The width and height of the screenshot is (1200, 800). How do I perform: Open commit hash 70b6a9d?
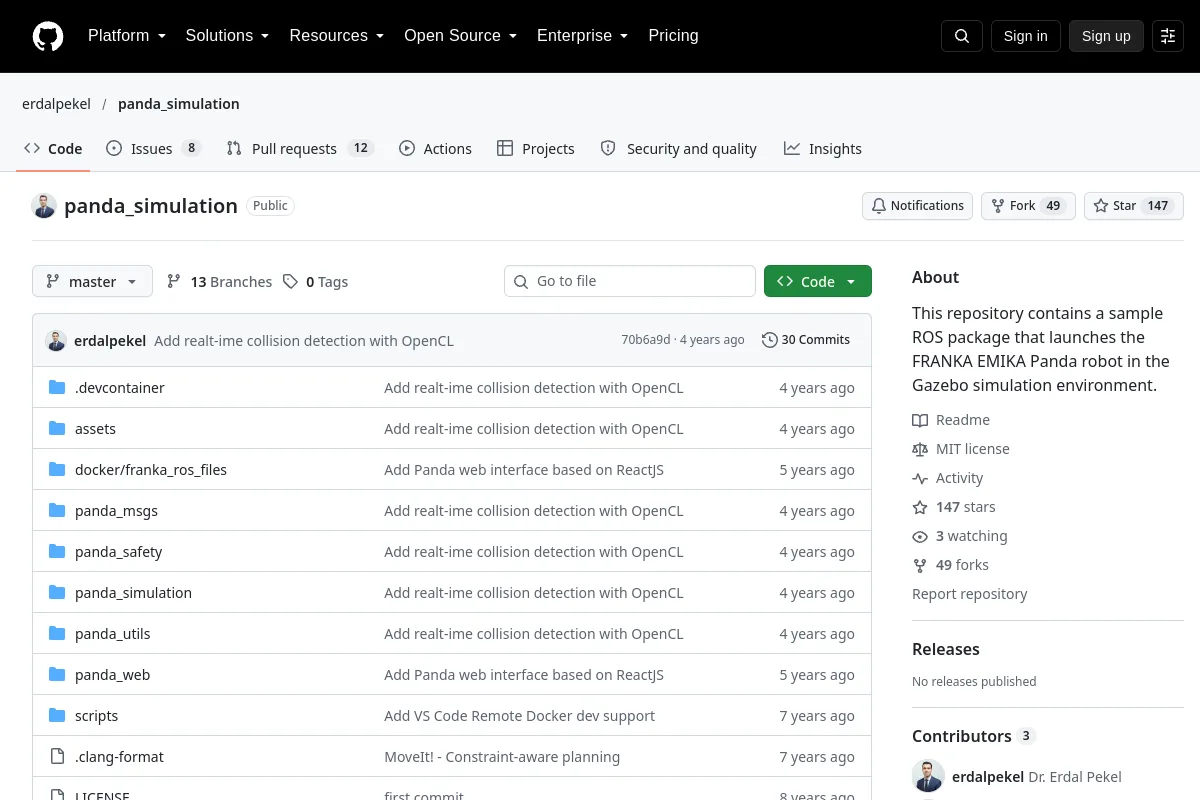(646, 340)
